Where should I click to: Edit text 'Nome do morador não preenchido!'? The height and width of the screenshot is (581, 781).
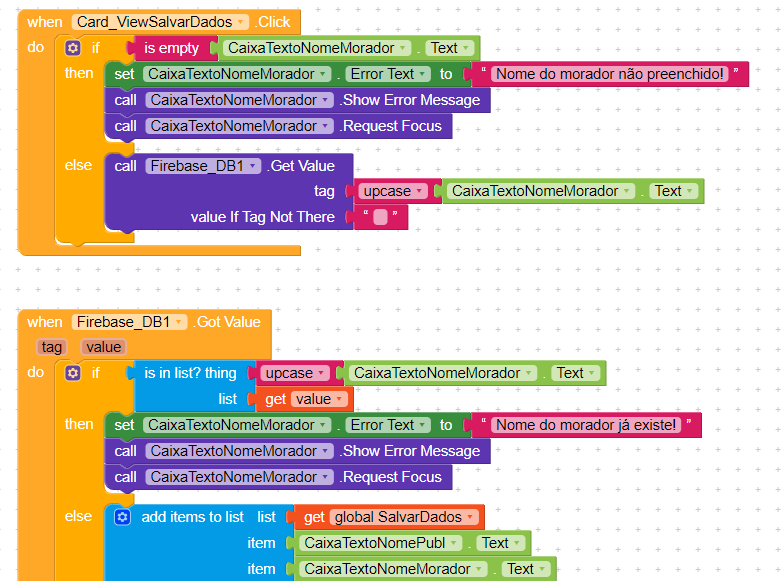(610, 74)
